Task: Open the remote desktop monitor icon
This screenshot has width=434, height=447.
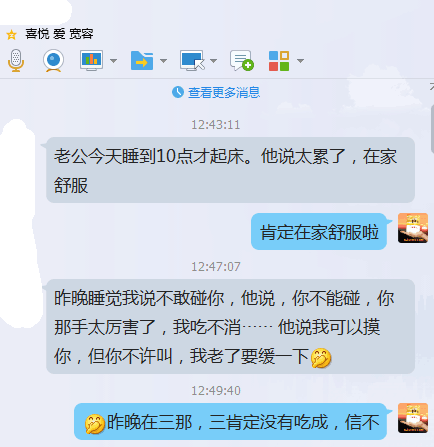Action: coord(192,60)
